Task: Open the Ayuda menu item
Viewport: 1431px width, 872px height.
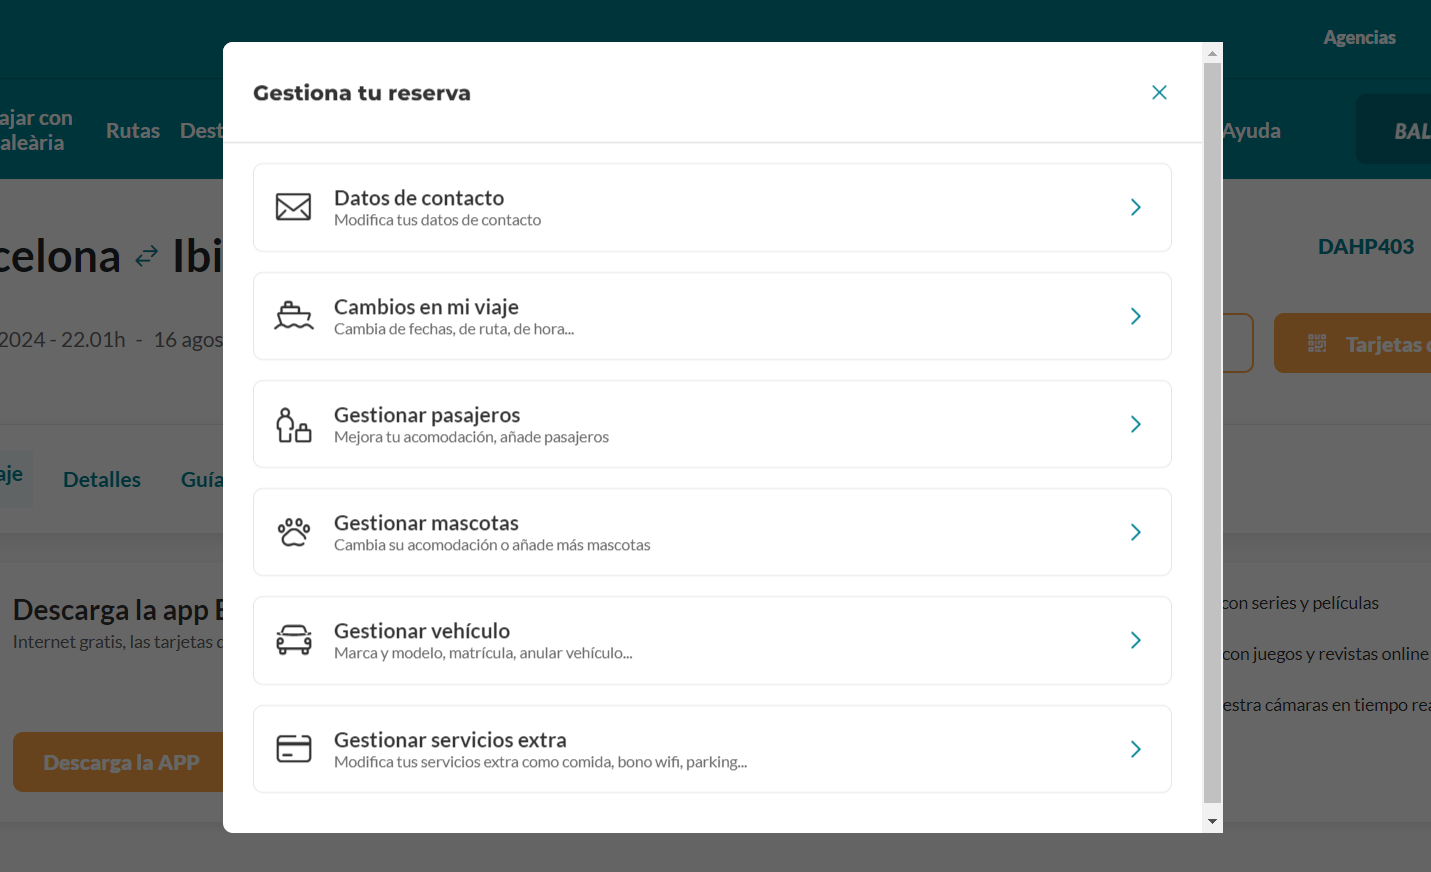Action: (x=1252, y=131)
